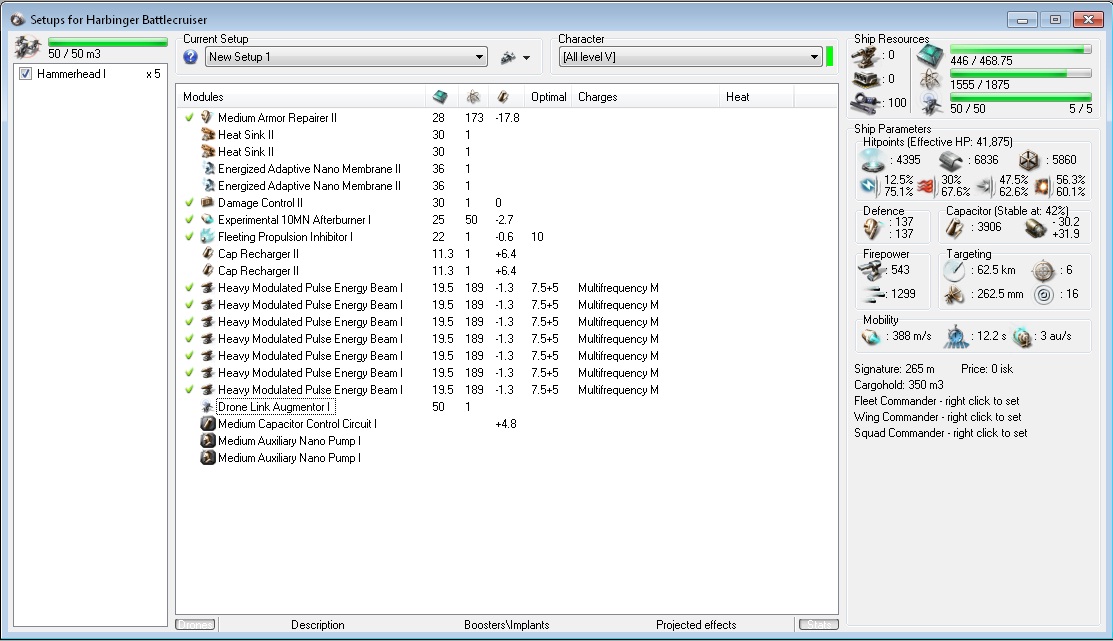Toggle the Experimental 10MN Afterburner I checkmark

tap(189, 220)
